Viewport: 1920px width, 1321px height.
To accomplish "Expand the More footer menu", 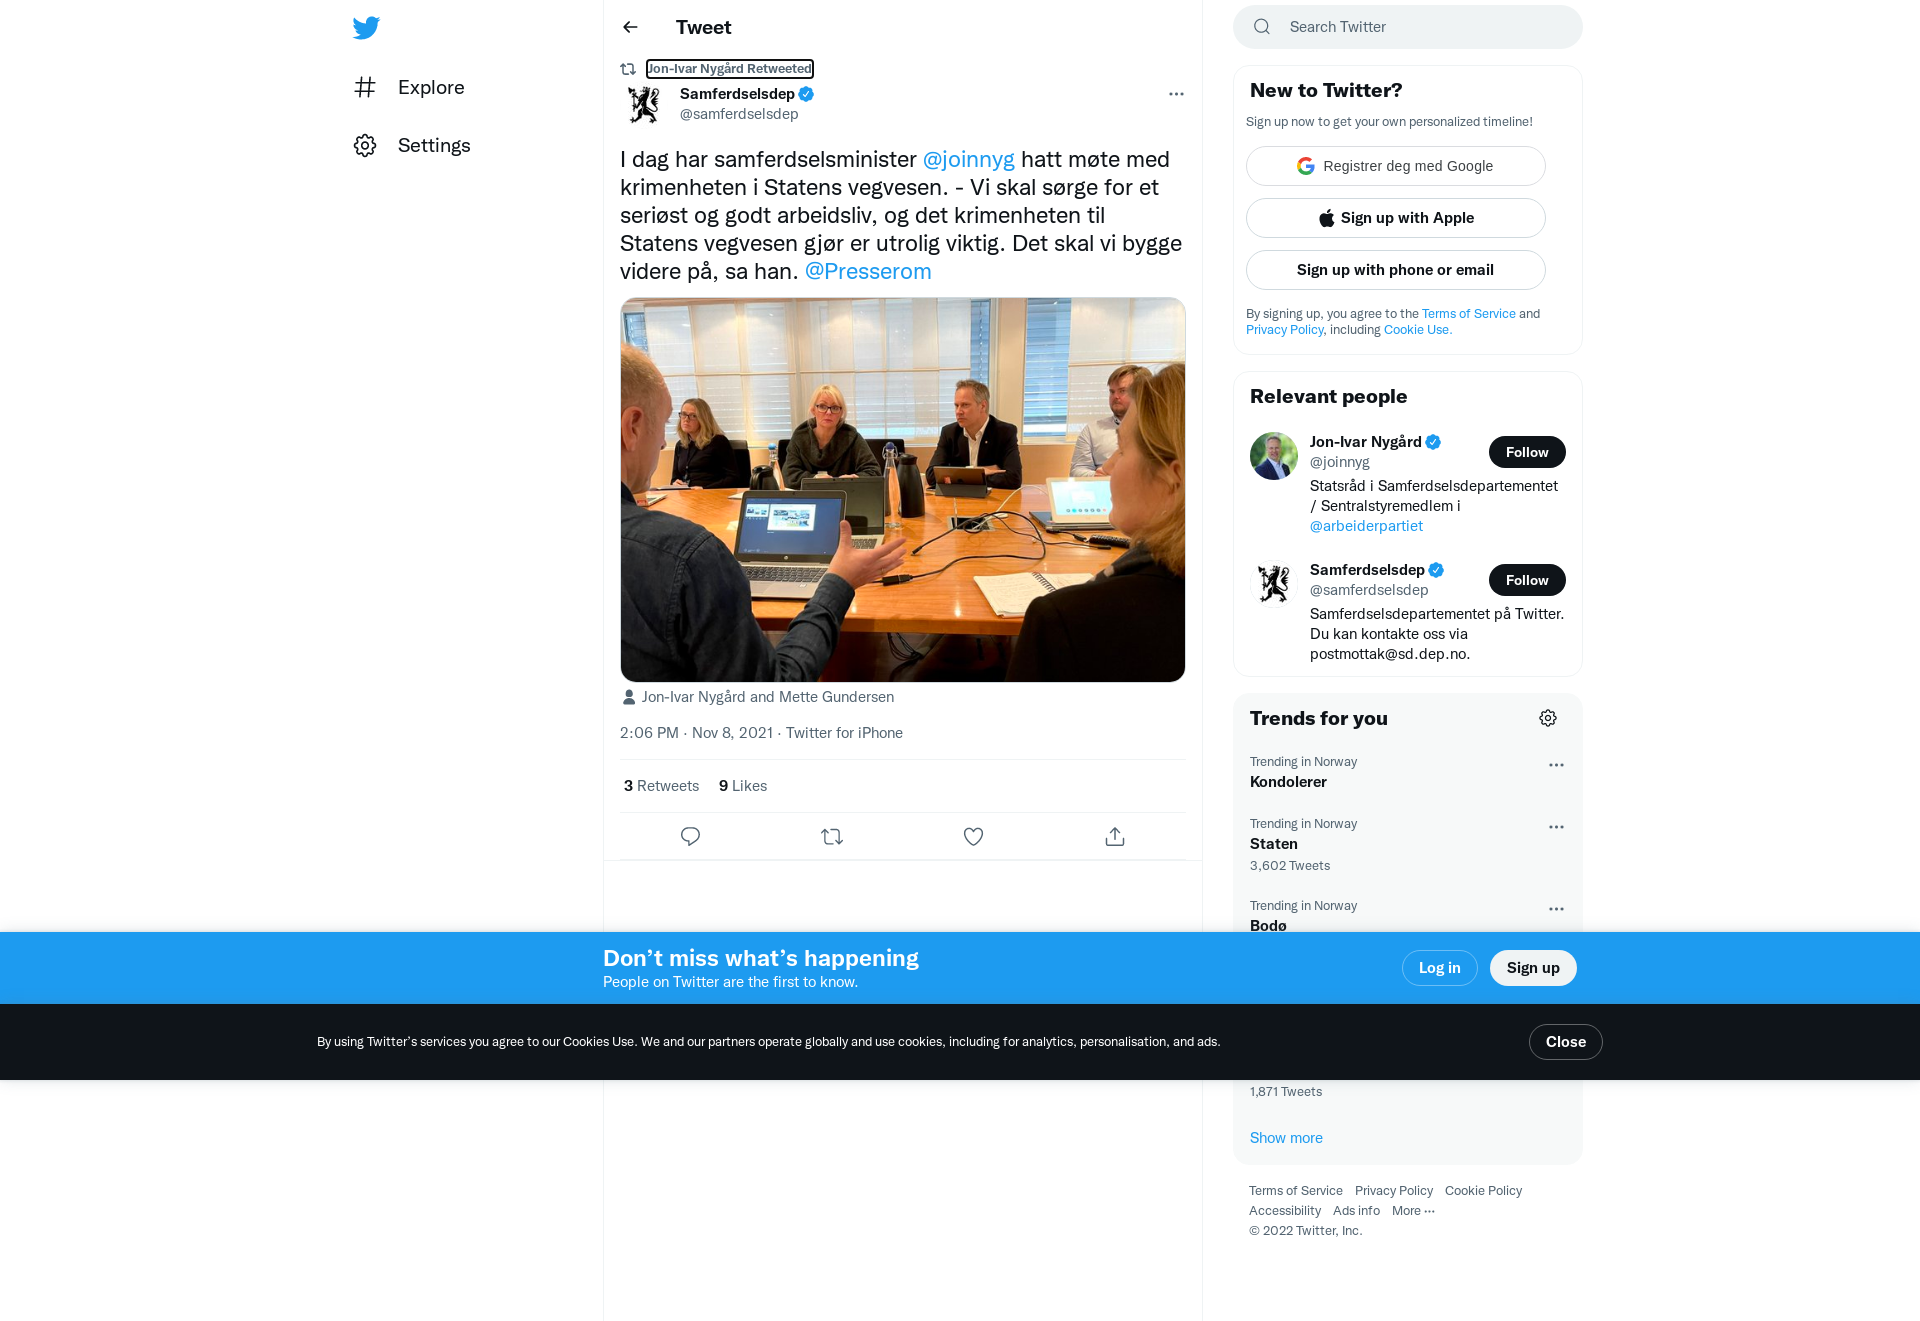I will 1413,1211.
